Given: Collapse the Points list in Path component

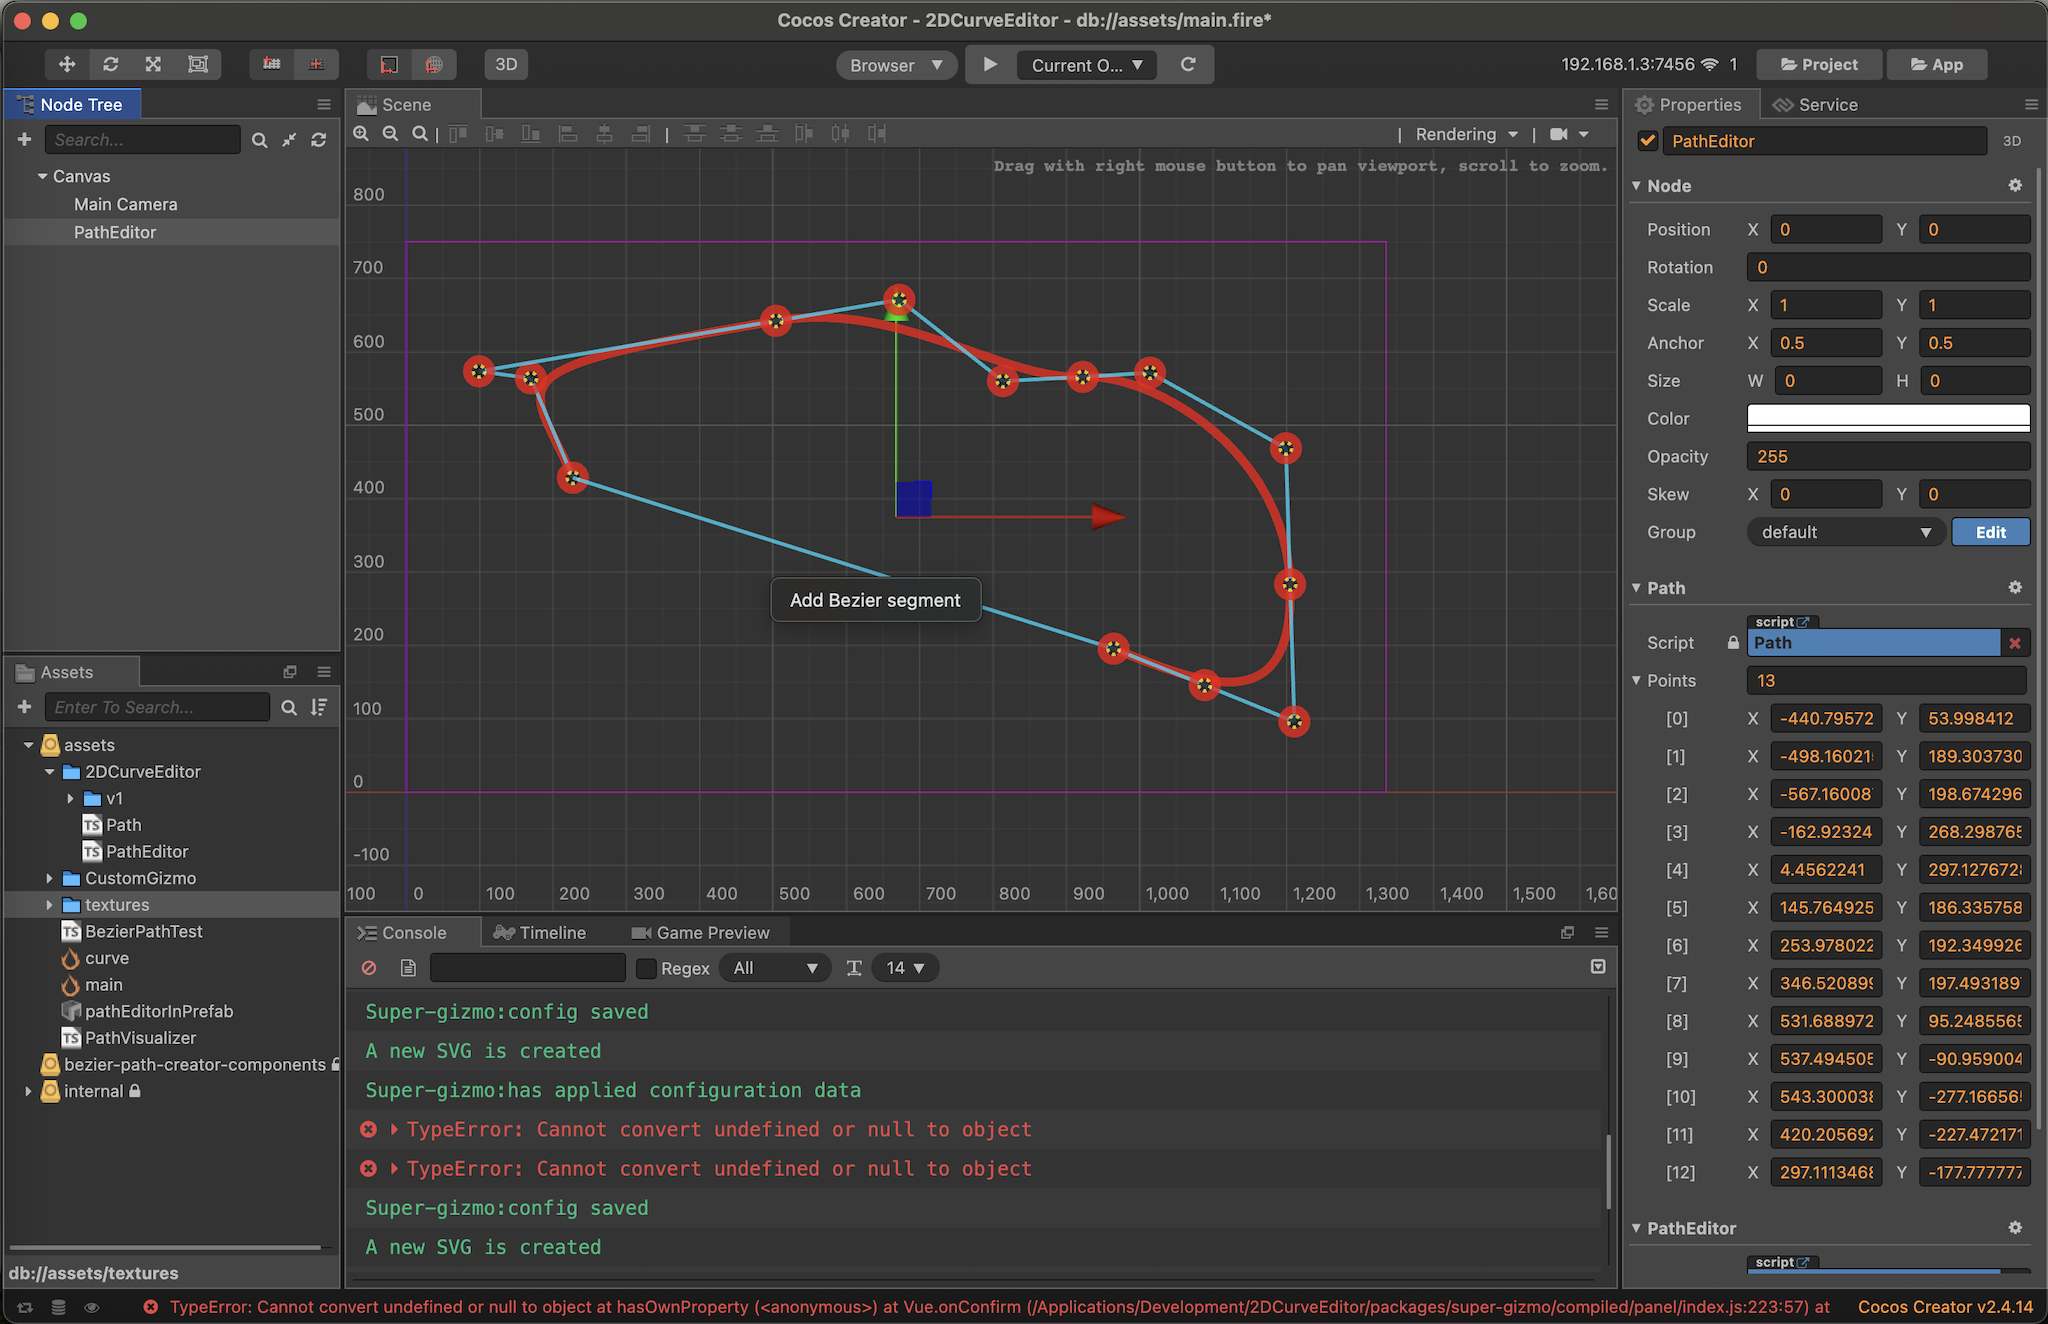Looking at the screenshot, I should tap(1637, 680).
